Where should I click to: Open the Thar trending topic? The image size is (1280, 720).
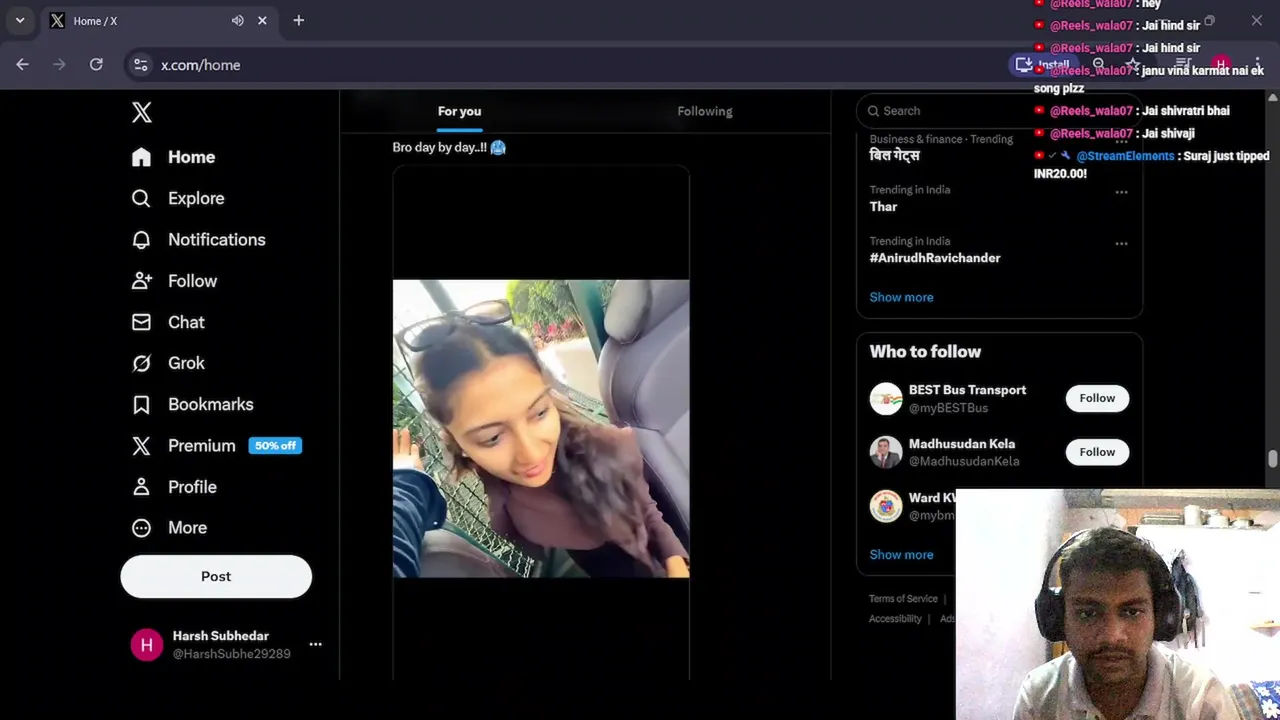pyautogui.click(x=883, y=207)
